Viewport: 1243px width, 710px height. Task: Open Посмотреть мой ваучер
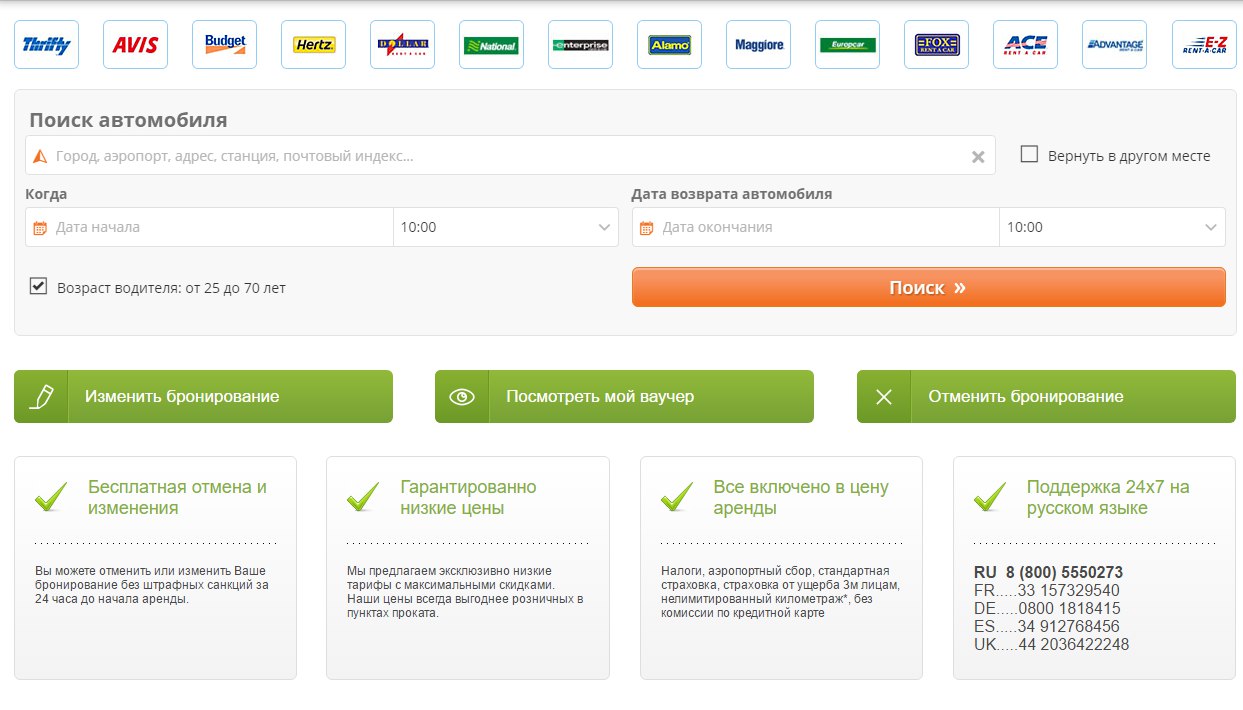(624, 397)
